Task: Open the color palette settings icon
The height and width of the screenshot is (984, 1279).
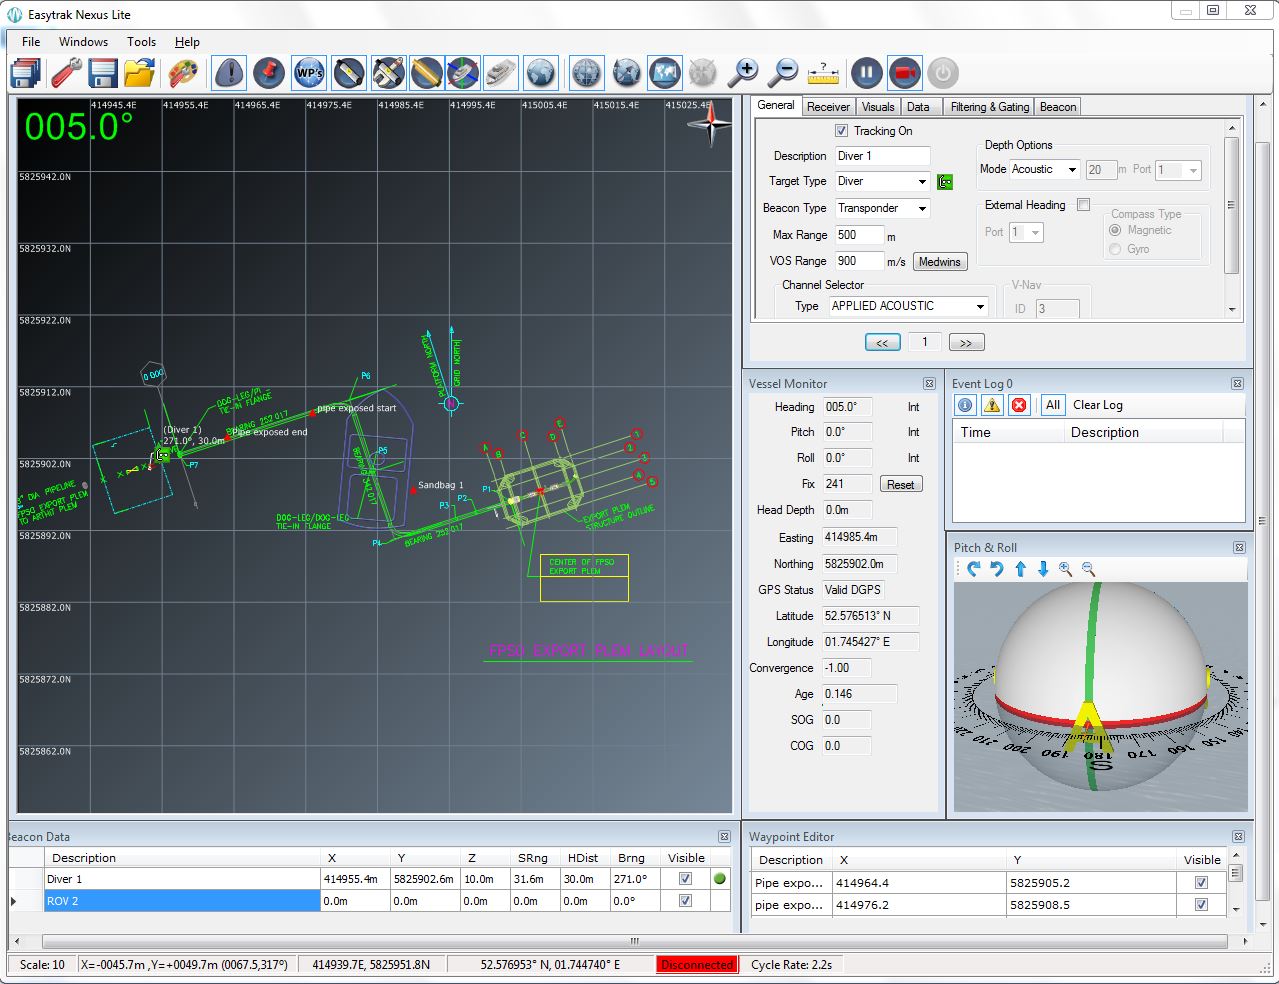Action: pos(182,73)
